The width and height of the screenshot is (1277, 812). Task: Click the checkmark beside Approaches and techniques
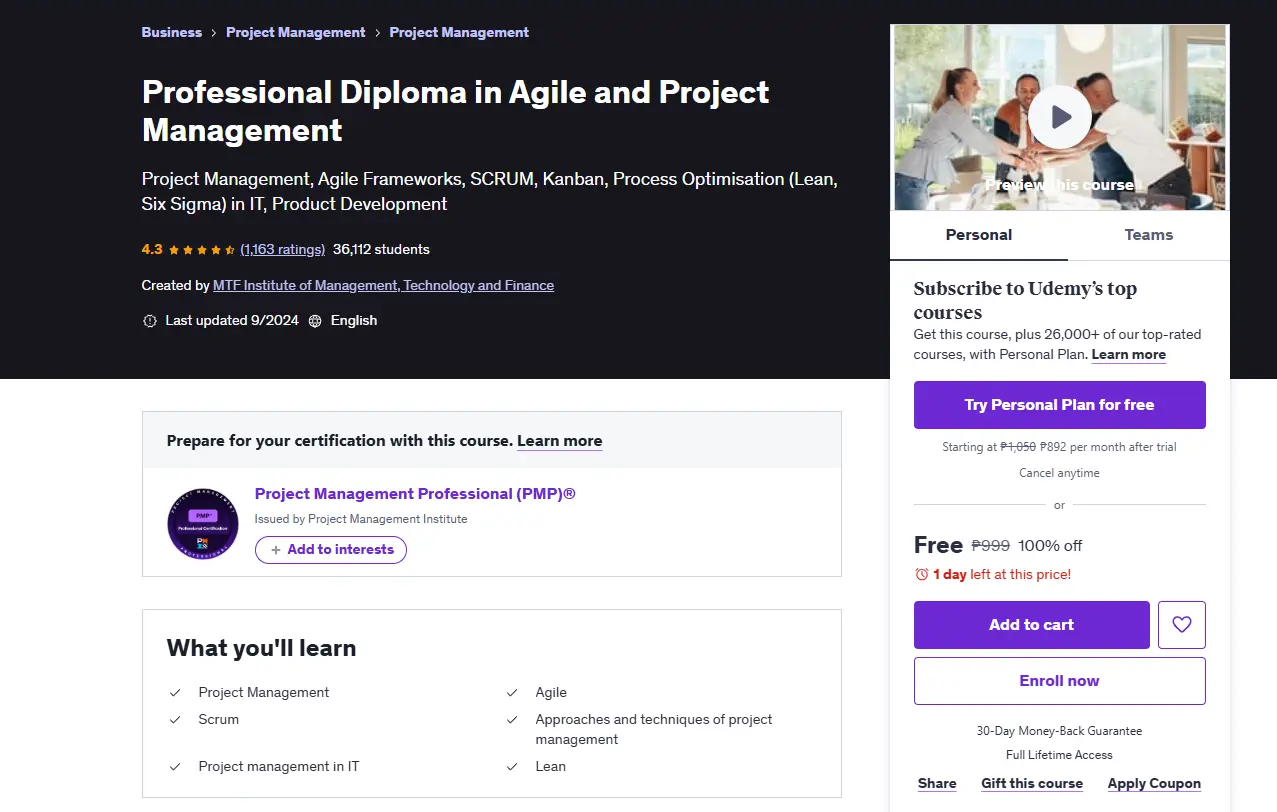(x=512, y=720)
